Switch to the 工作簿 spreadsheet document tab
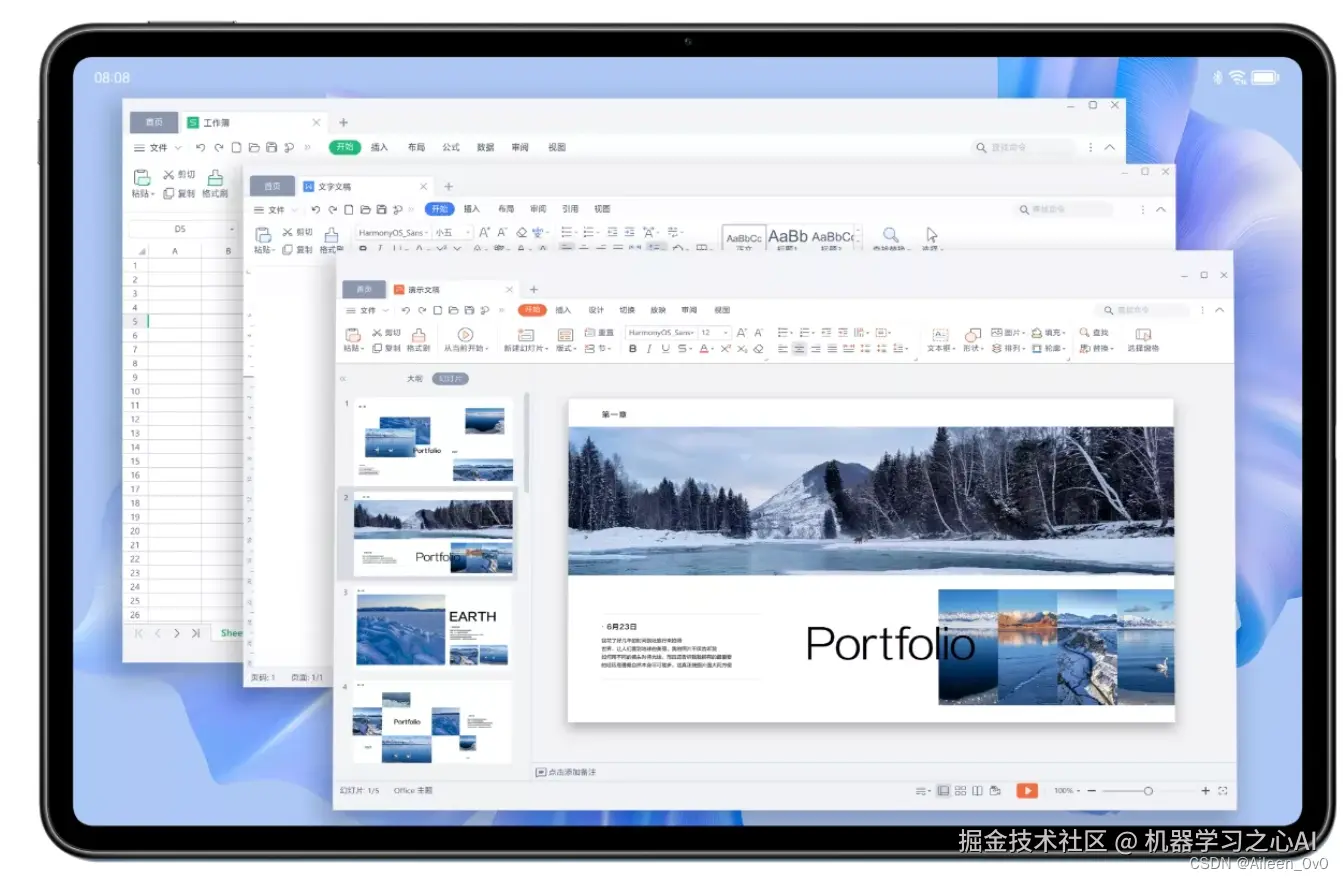 coord(254,122)
